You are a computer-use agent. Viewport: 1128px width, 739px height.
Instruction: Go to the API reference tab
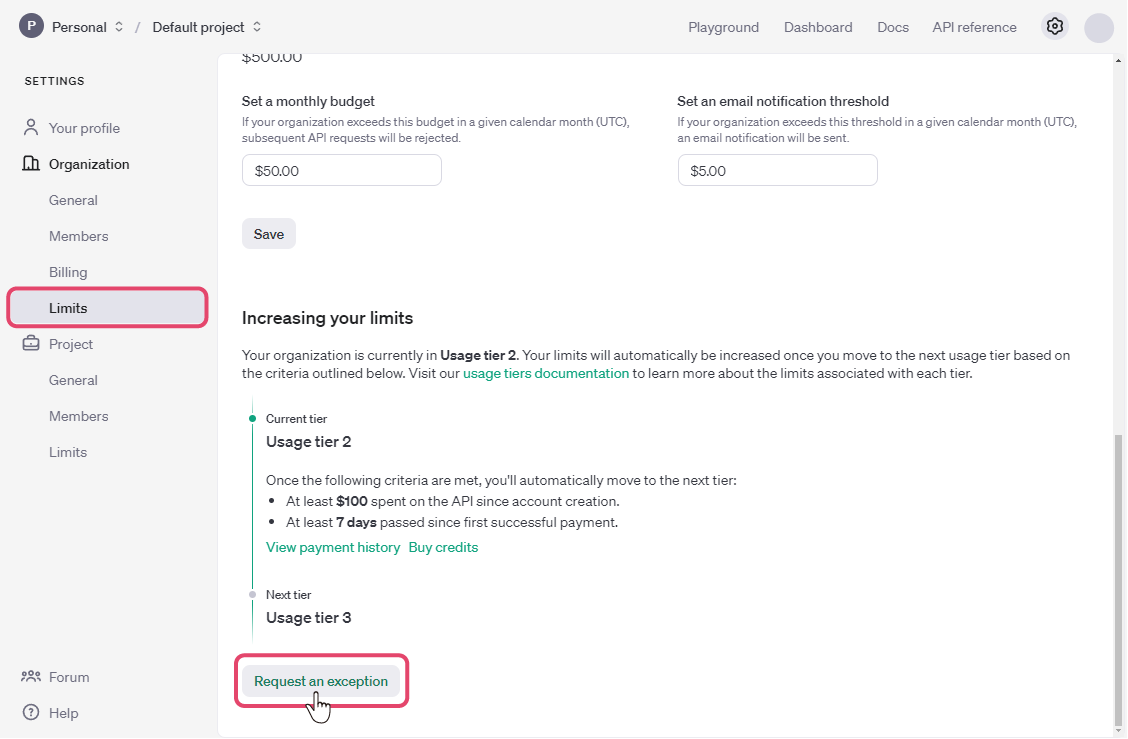(974, 27)
